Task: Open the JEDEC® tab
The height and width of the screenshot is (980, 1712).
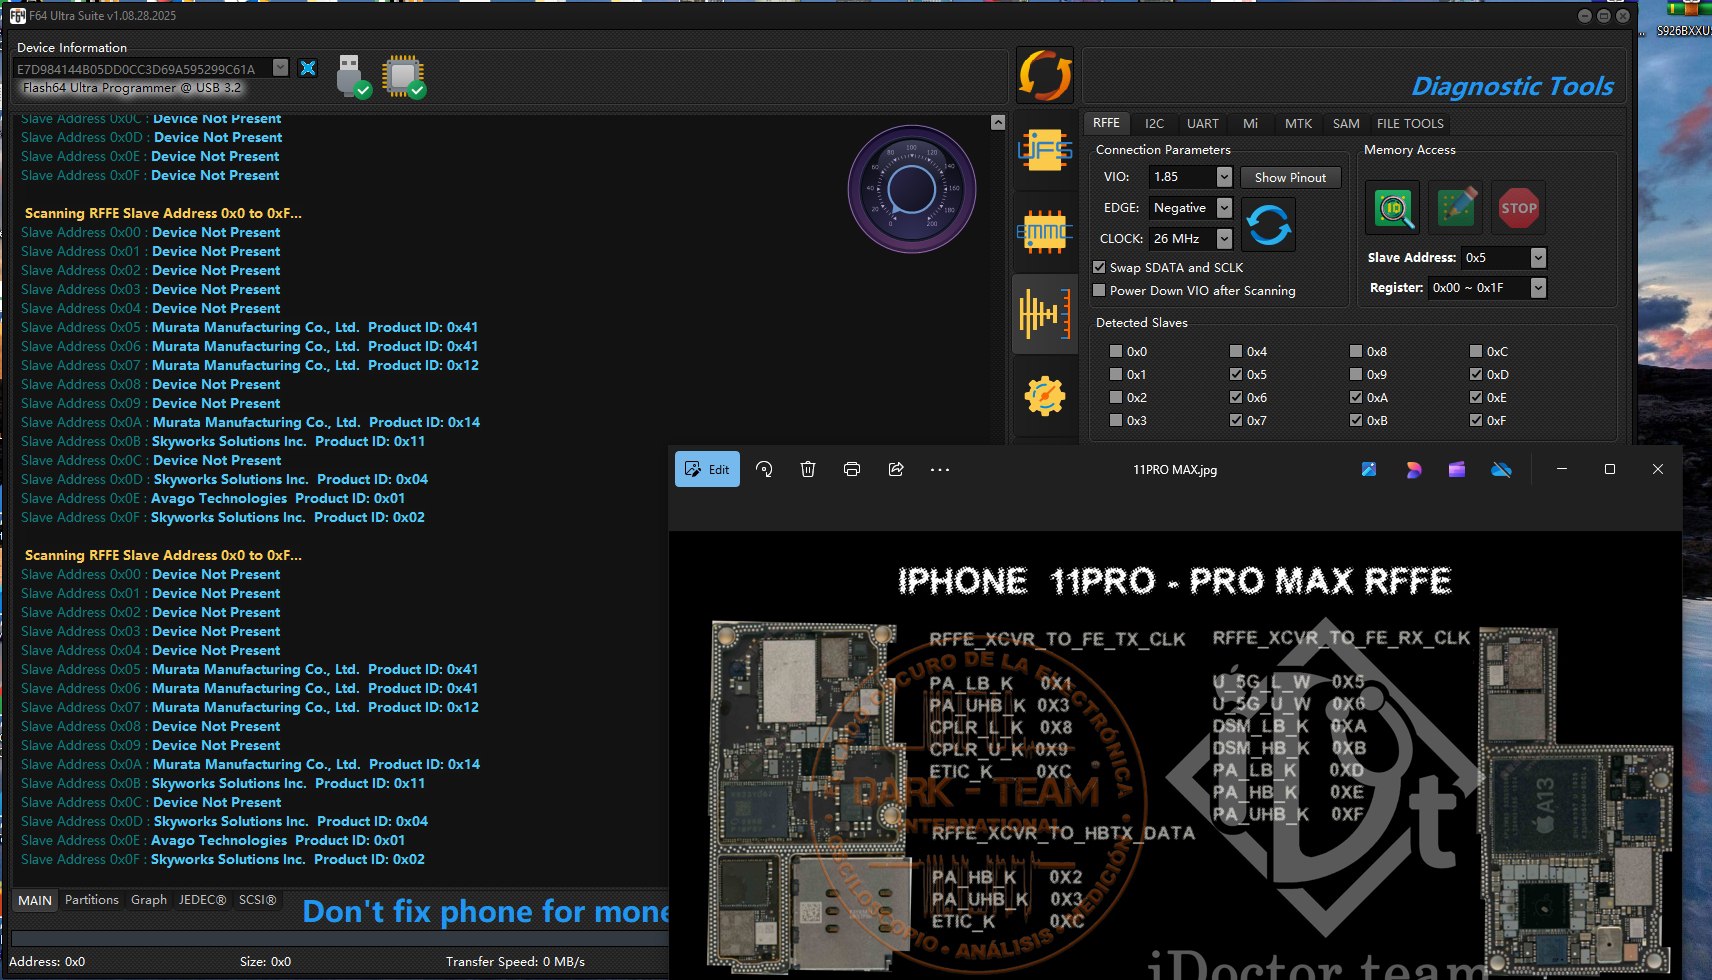Action: (x=202, y=900)
